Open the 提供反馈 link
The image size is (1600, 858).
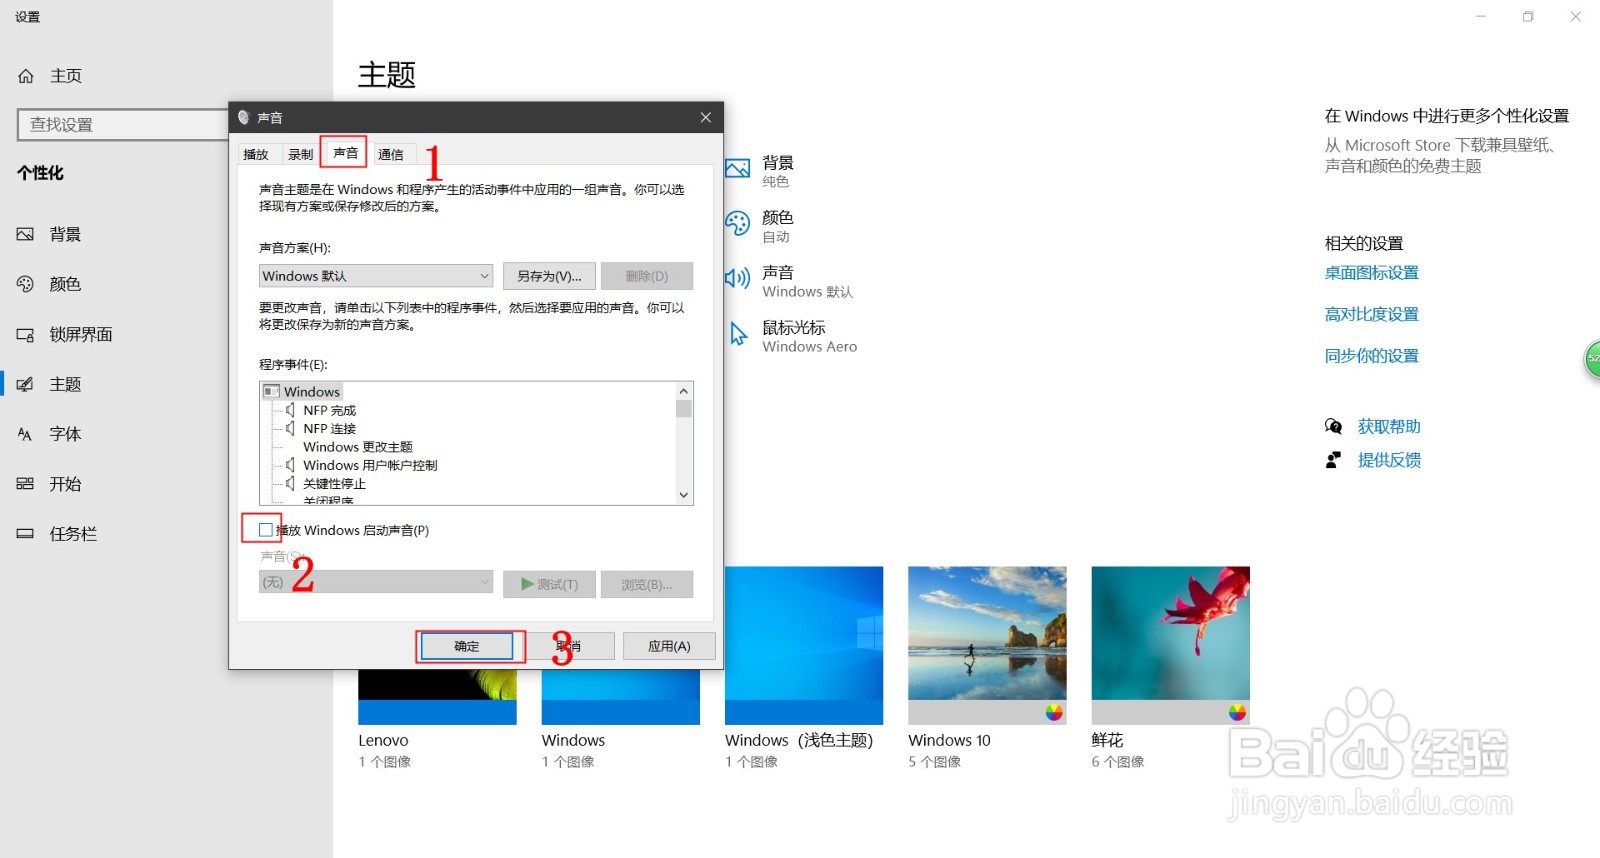(1389, 460)
